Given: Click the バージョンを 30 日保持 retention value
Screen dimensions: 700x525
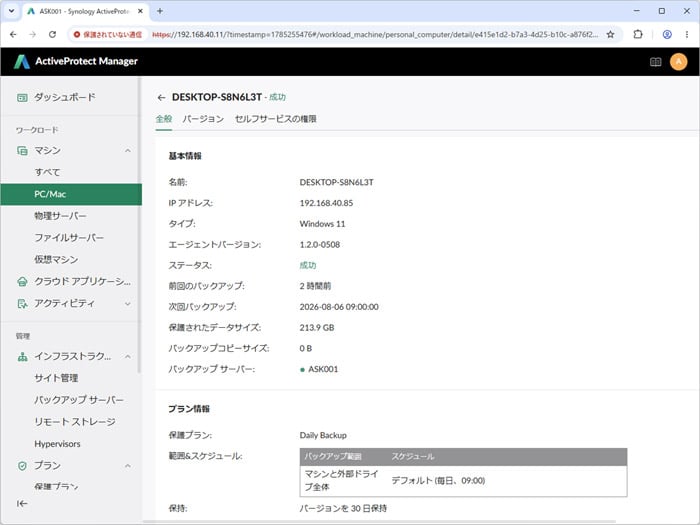Looking at the screenshot, I should [x=343, y=508].
